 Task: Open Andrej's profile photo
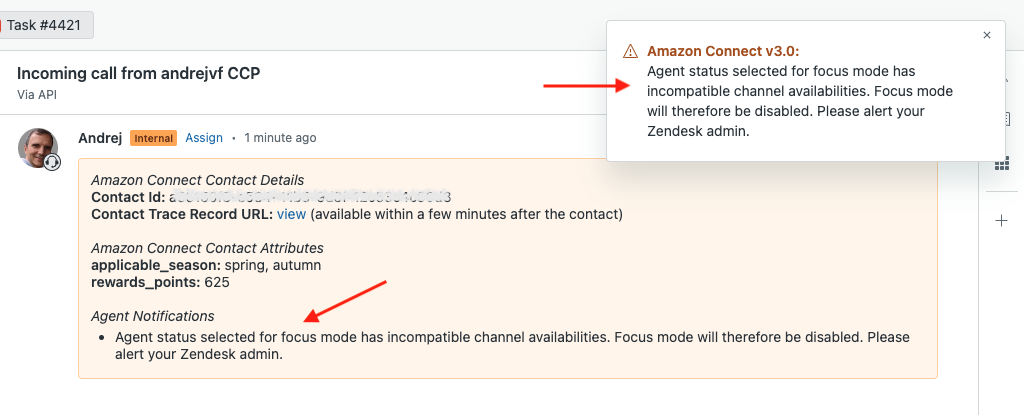[37, 147]
